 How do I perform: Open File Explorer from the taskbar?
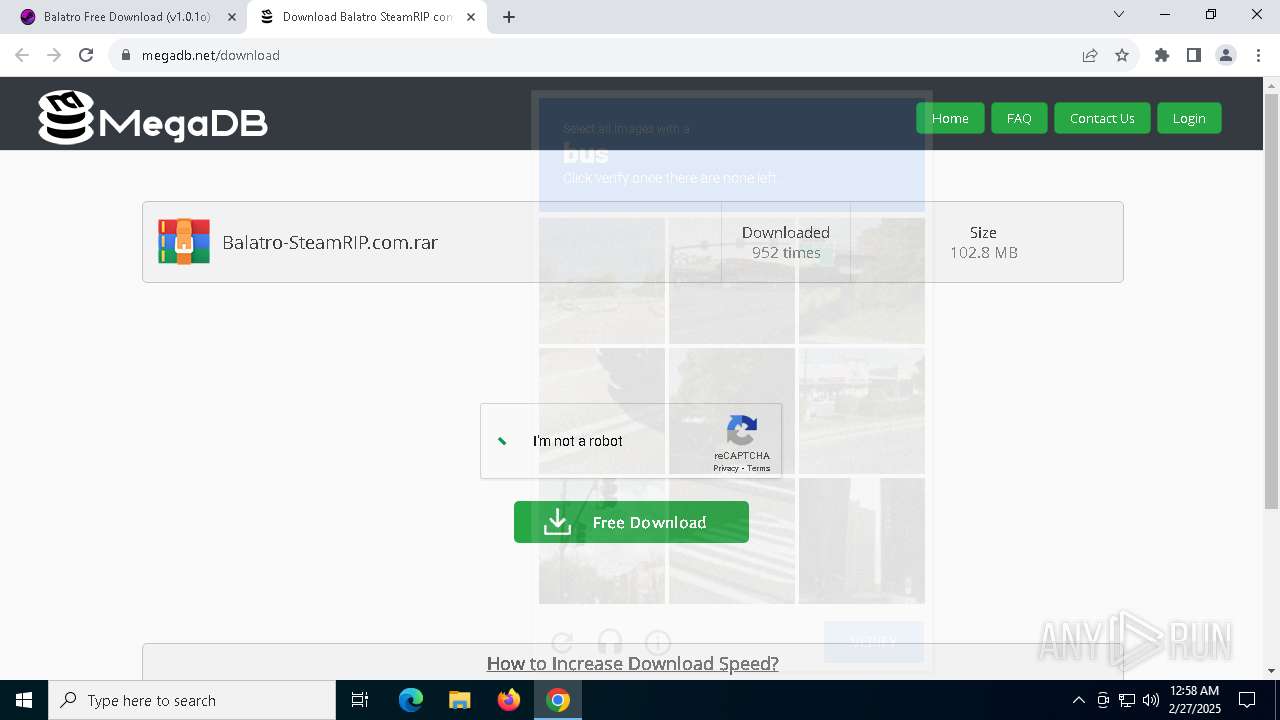pyautogui.click(x=459, y=700)
